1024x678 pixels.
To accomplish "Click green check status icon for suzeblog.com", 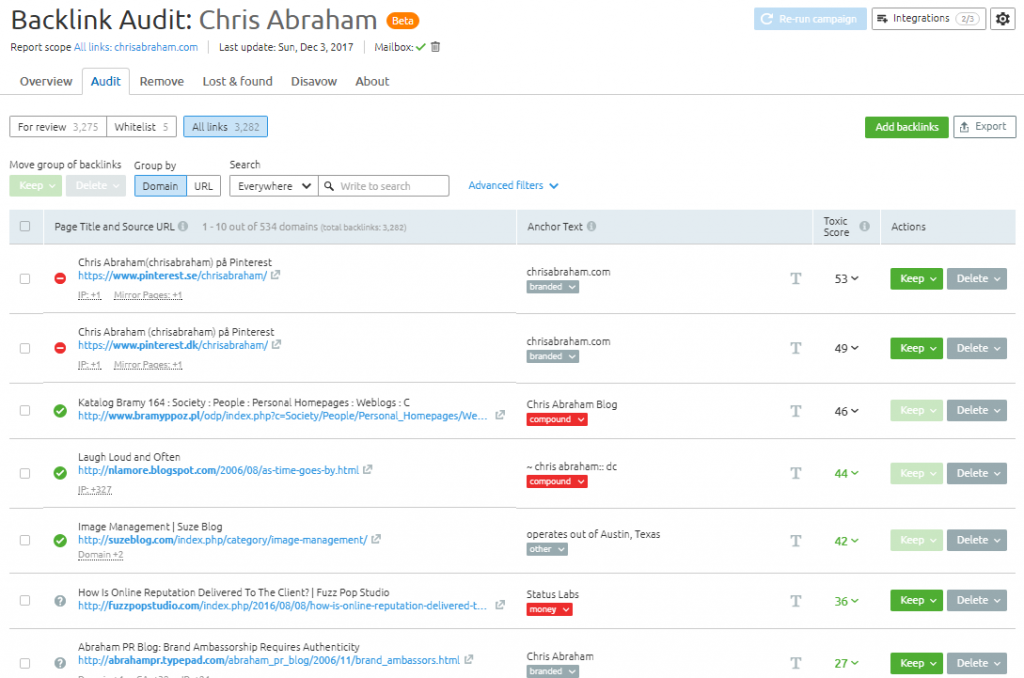I will [60, 540].
